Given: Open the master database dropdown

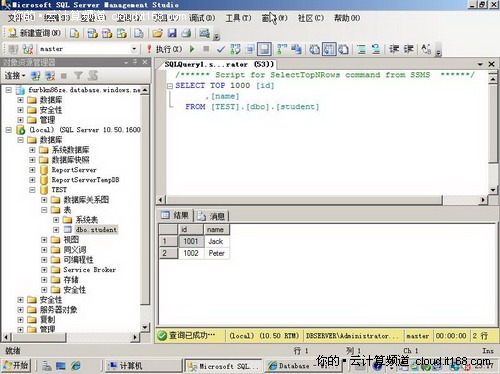Looking at the screenshot, I should pos(134,49).
